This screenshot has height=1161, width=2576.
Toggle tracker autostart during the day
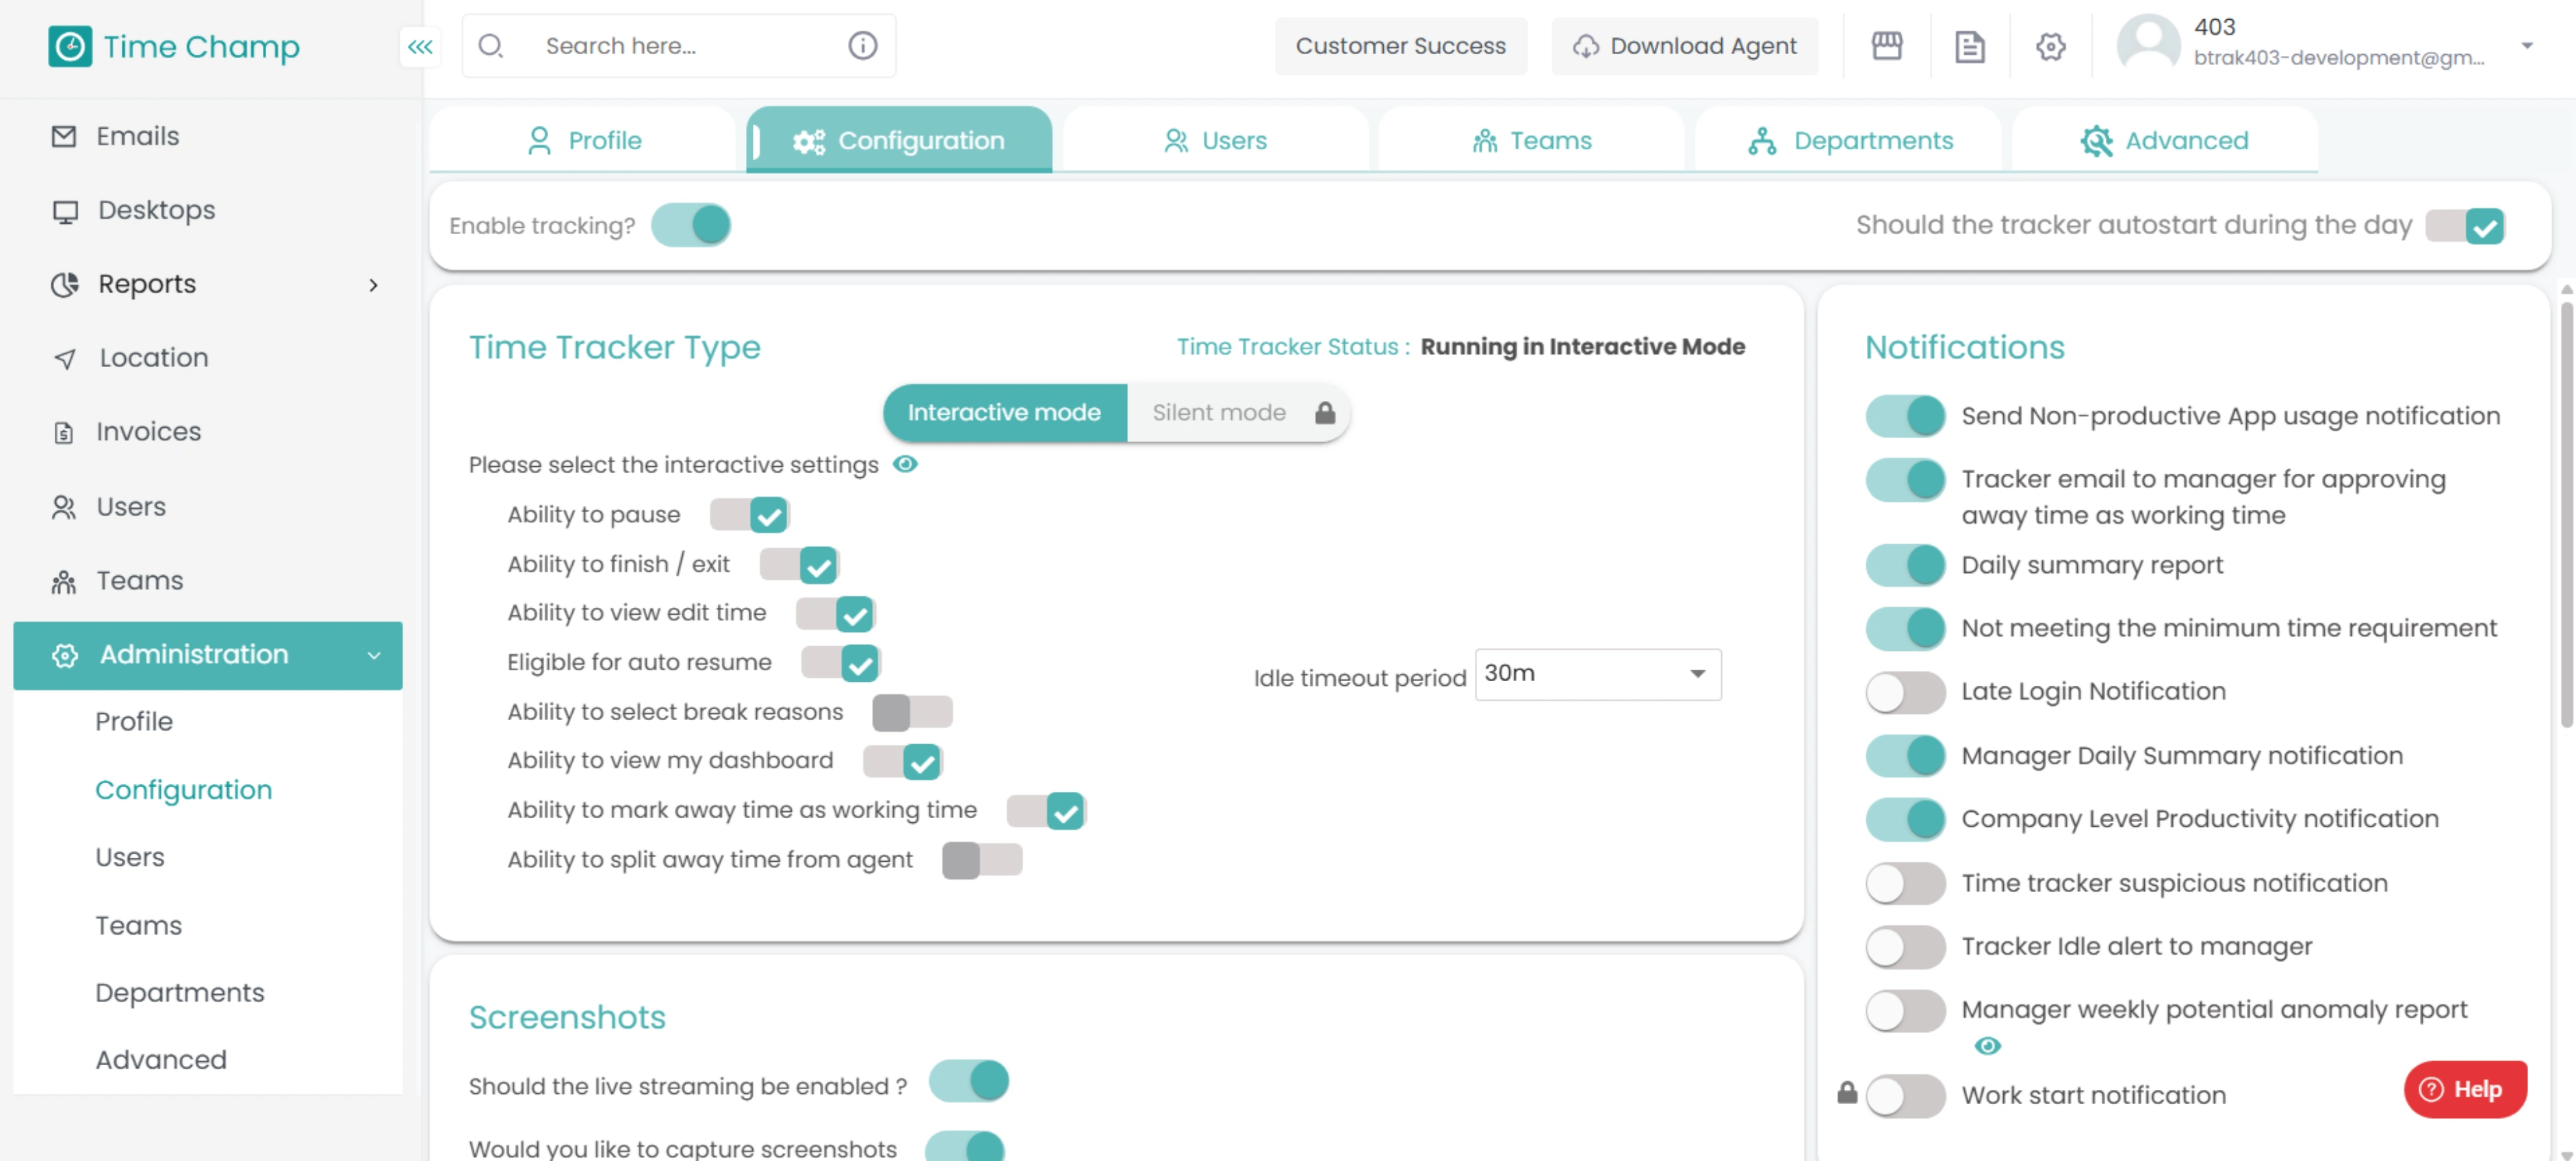[2465, 226]
